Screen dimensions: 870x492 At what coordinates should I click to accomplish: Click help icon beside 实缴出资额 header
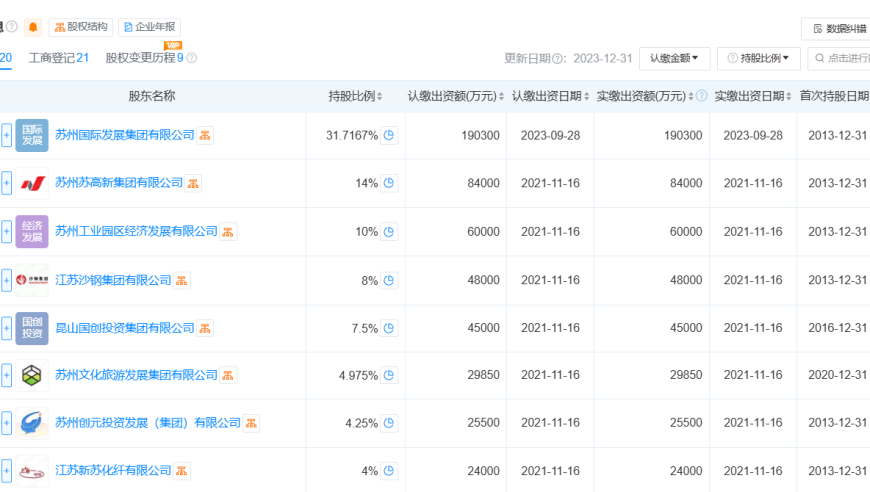pyautogui.click(x=701, y=96)
